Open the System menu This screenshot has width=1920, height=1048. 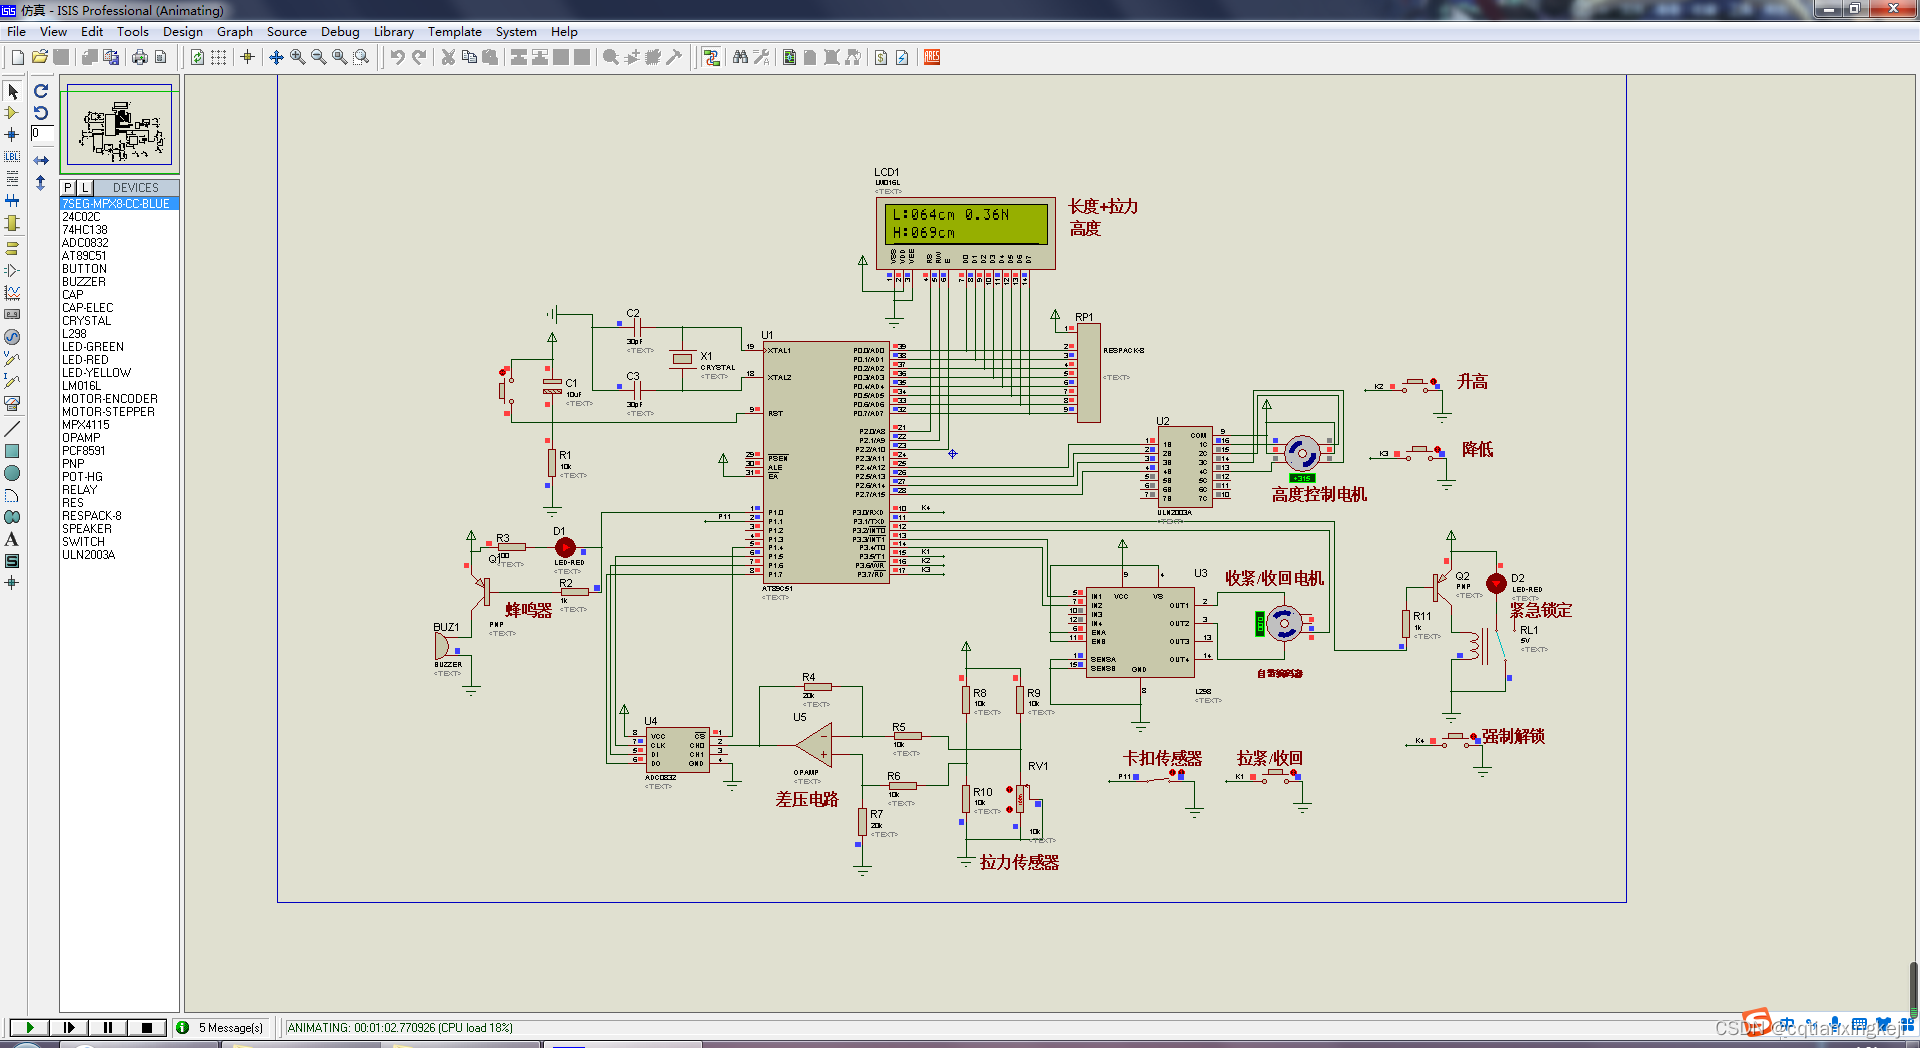pyautogui.click(x=516, y=31)
